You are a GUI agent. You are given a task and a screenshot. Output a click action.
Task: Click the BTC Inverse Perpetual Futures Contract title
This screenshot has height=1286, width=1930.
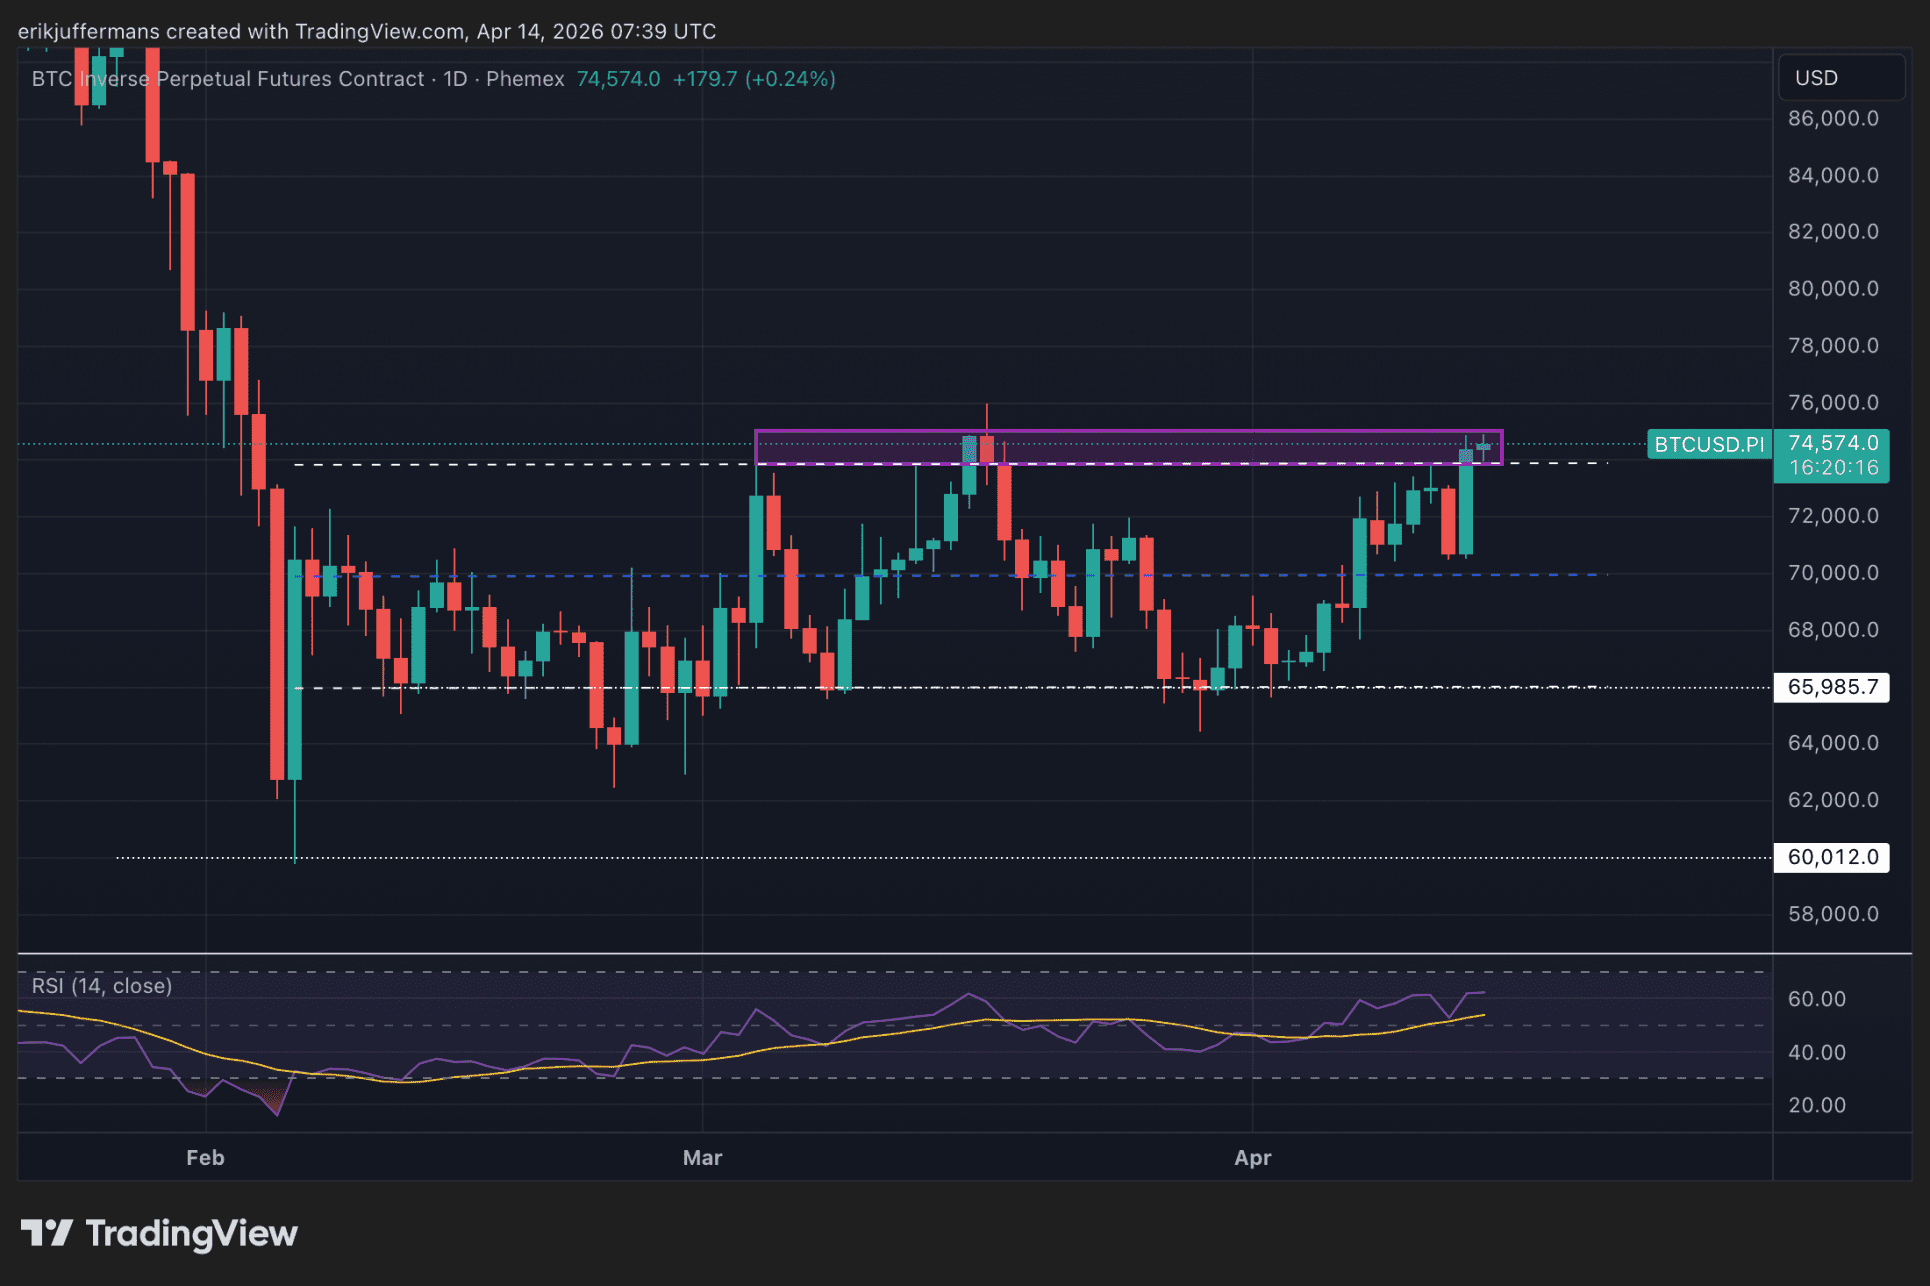228,79
